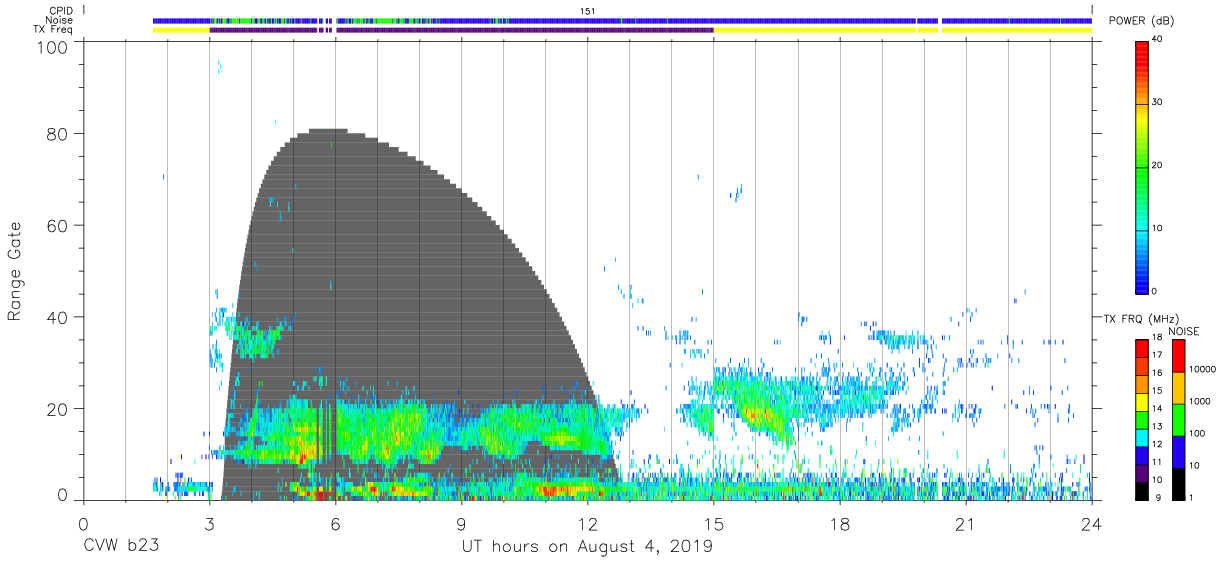Click the x-axis tick label '15'

tap(713, 526)
